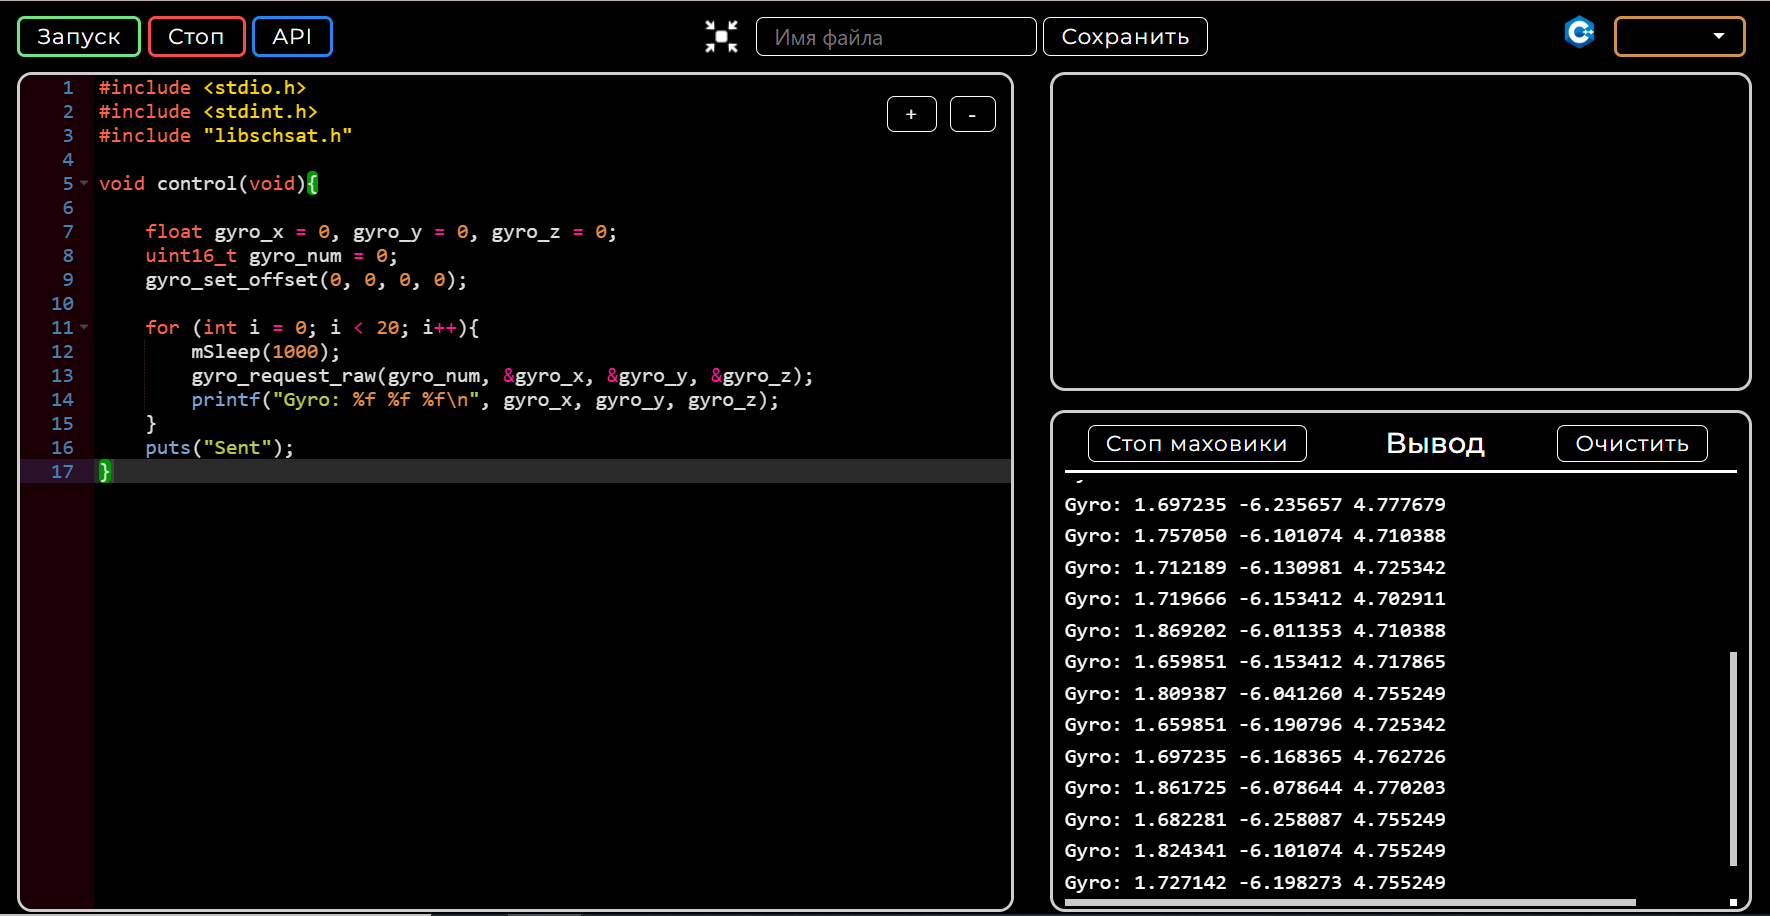Open the language selection dropdown
The width and height of the screenshot is (1770, 916).
point(1679,36)
